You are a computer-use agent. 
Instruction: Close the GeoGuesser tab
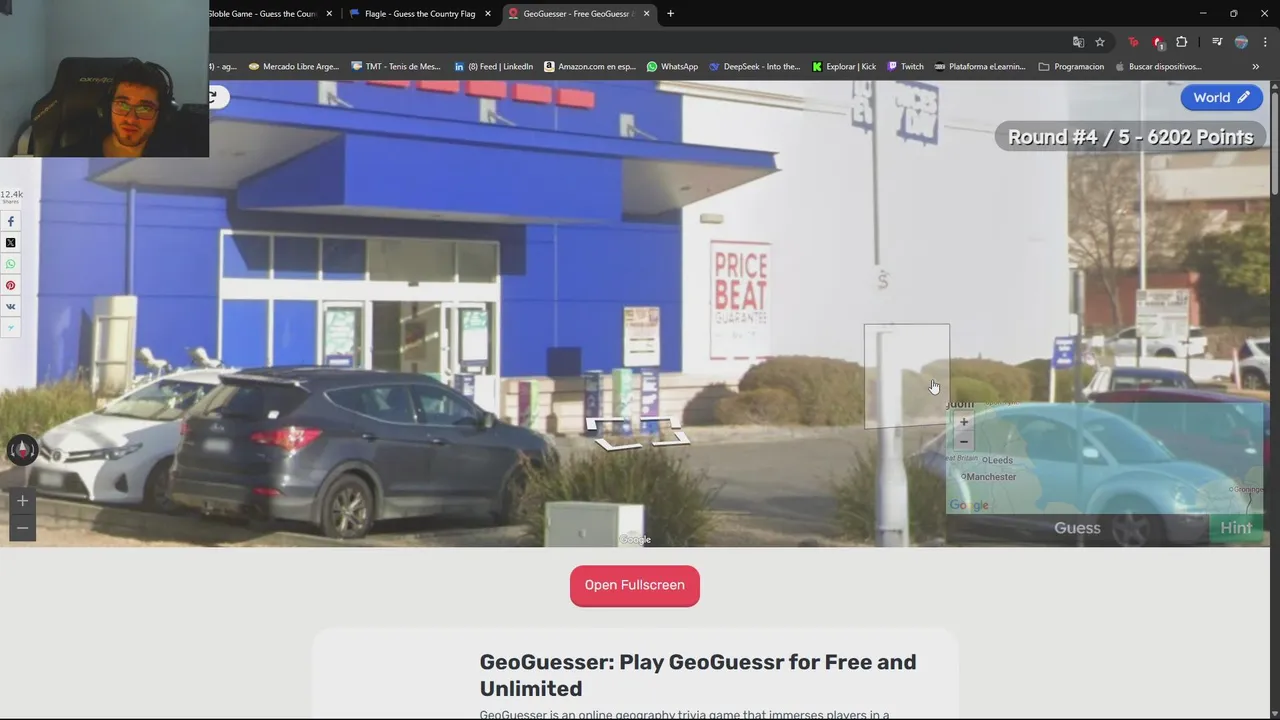(646, 14)
